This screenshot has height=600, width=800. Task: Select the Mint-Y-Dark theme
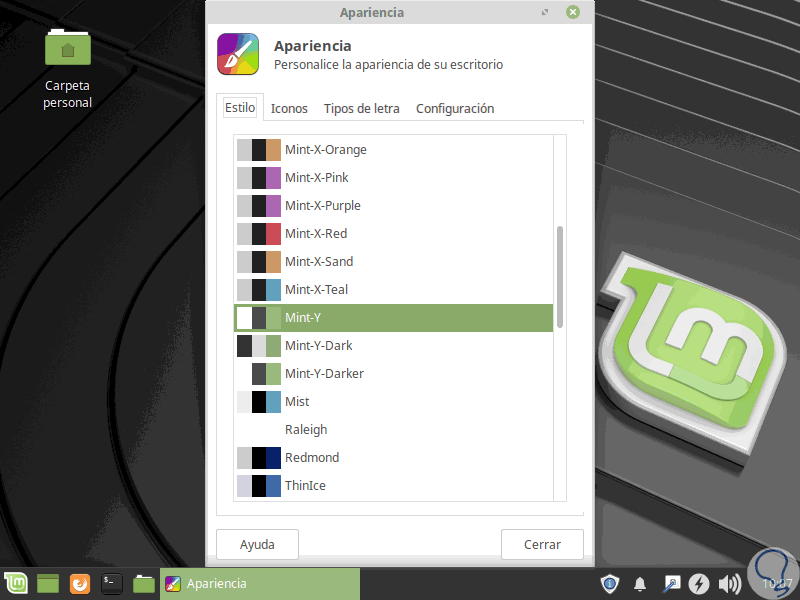[x=320, y=345]
